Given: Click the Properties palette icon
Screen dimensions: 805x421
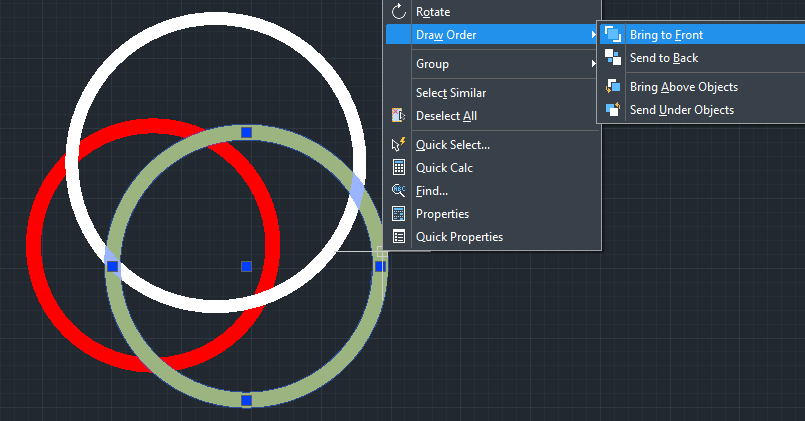Looking at the screenshot, I should click(x=398, y=214).
